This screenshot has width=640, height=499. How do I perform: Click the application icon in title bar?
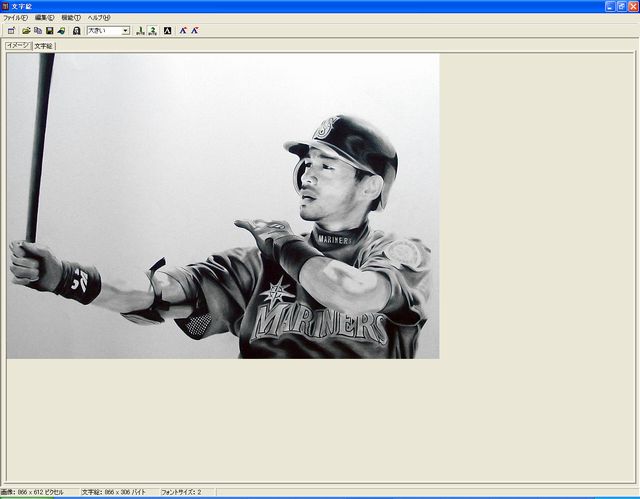pyautogui.click(x=5, y=7)
